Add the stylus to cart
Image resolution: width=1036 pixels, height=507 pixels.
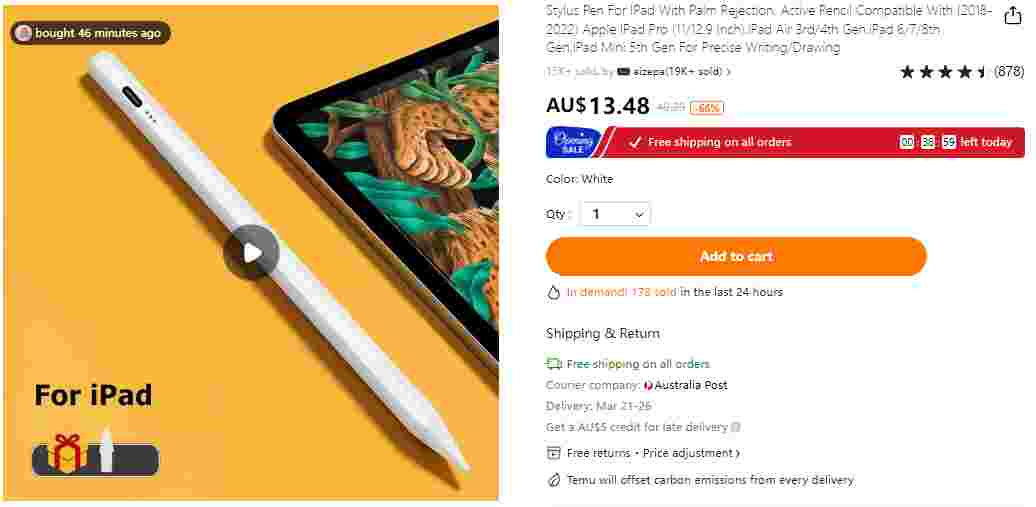click(736, 256)
